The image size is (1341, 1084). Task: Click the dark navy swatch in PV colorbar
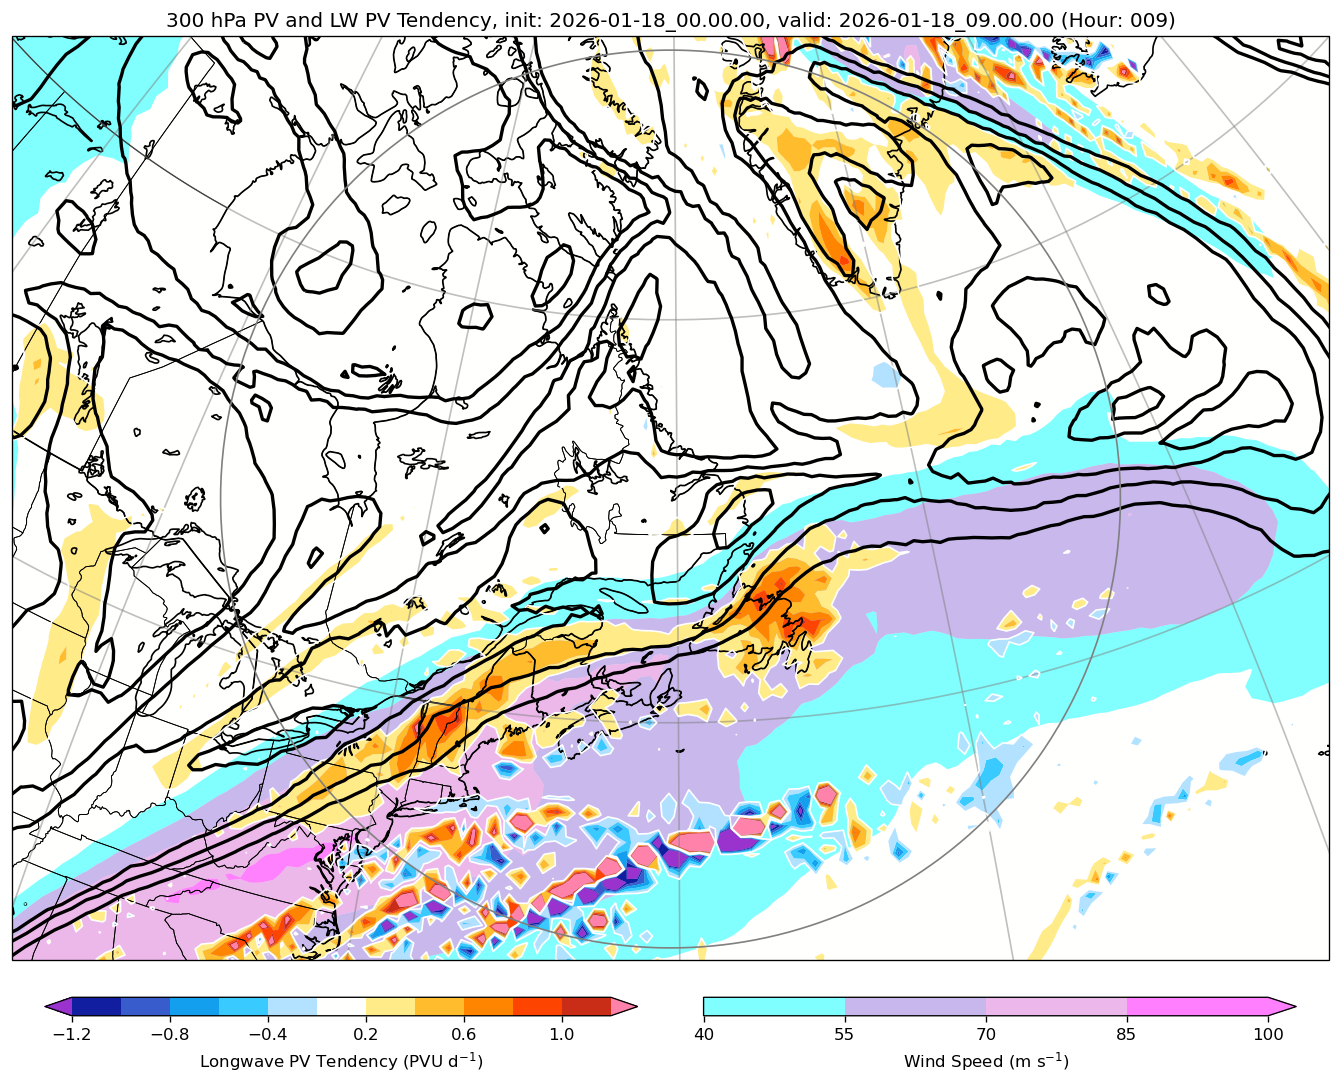(97, 1006)
